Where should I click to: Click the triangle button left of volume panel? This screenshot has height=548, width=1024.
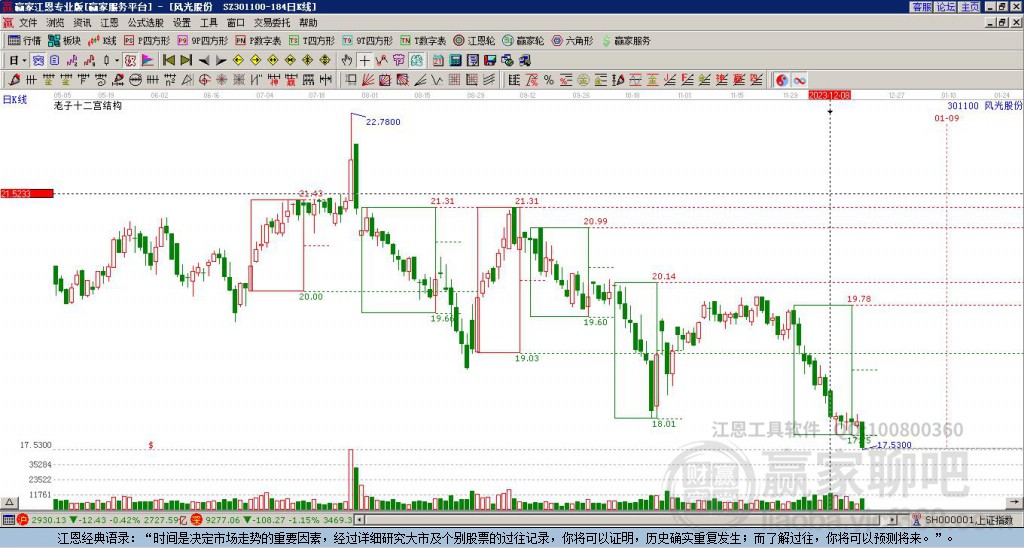click(8, 502)
